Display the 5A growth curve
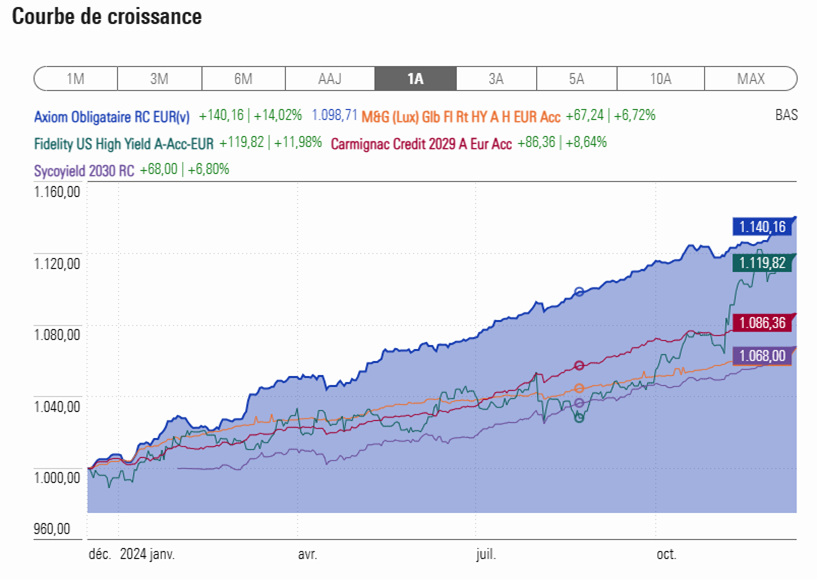The image size is (818, 580). coord(576,79)
